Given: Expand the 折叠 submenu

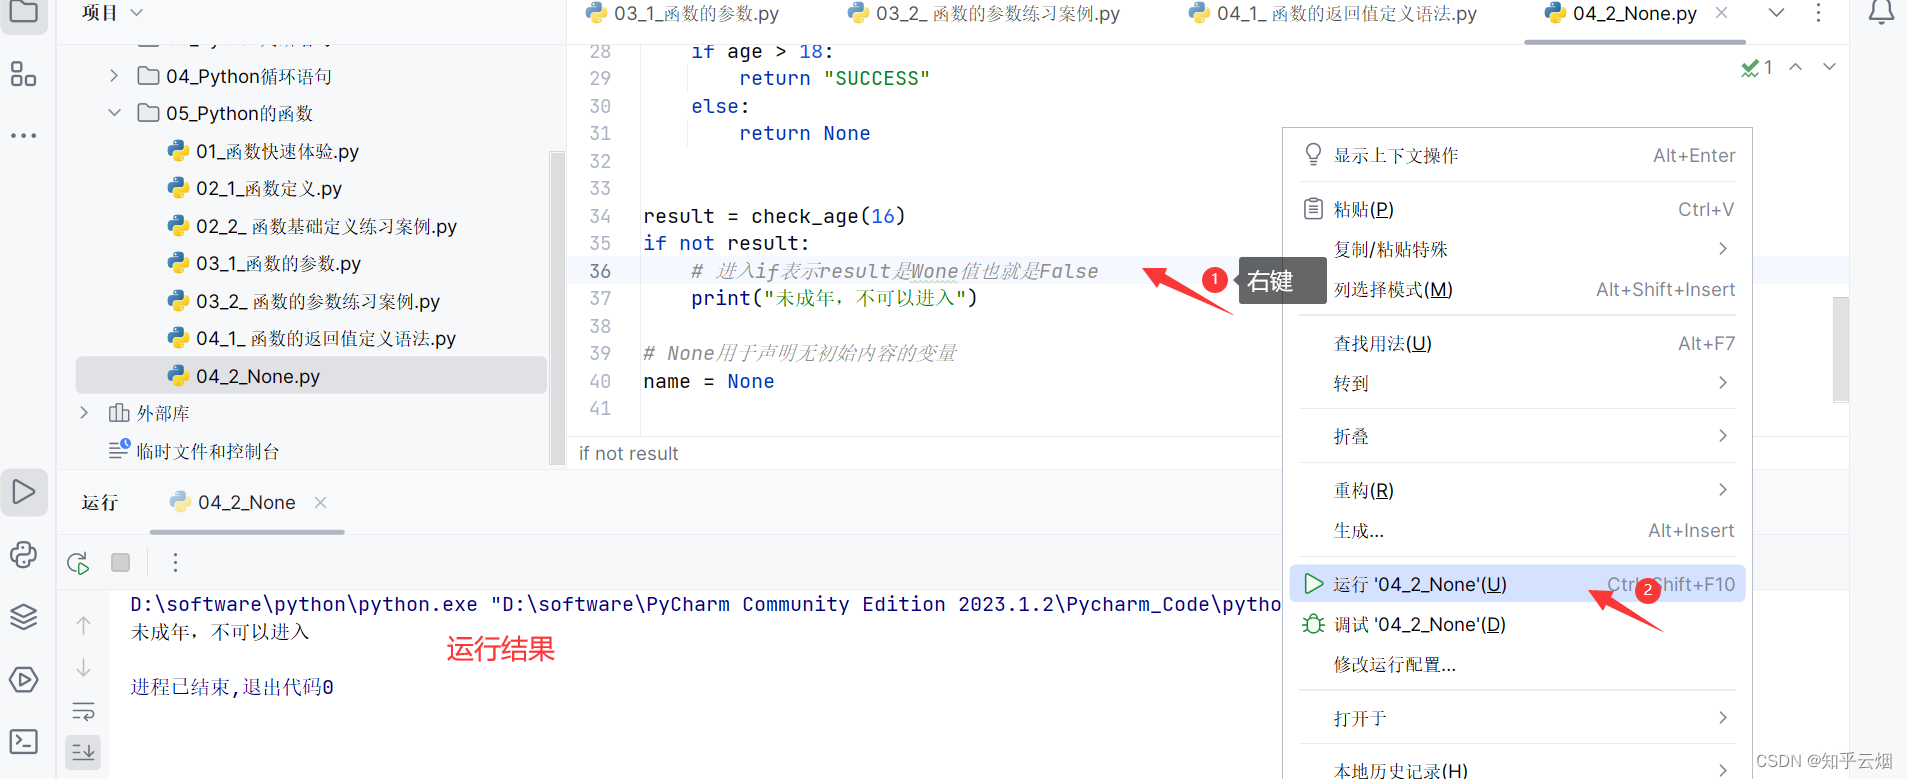Looking at the screenshot, I should tap(1722, 436).
